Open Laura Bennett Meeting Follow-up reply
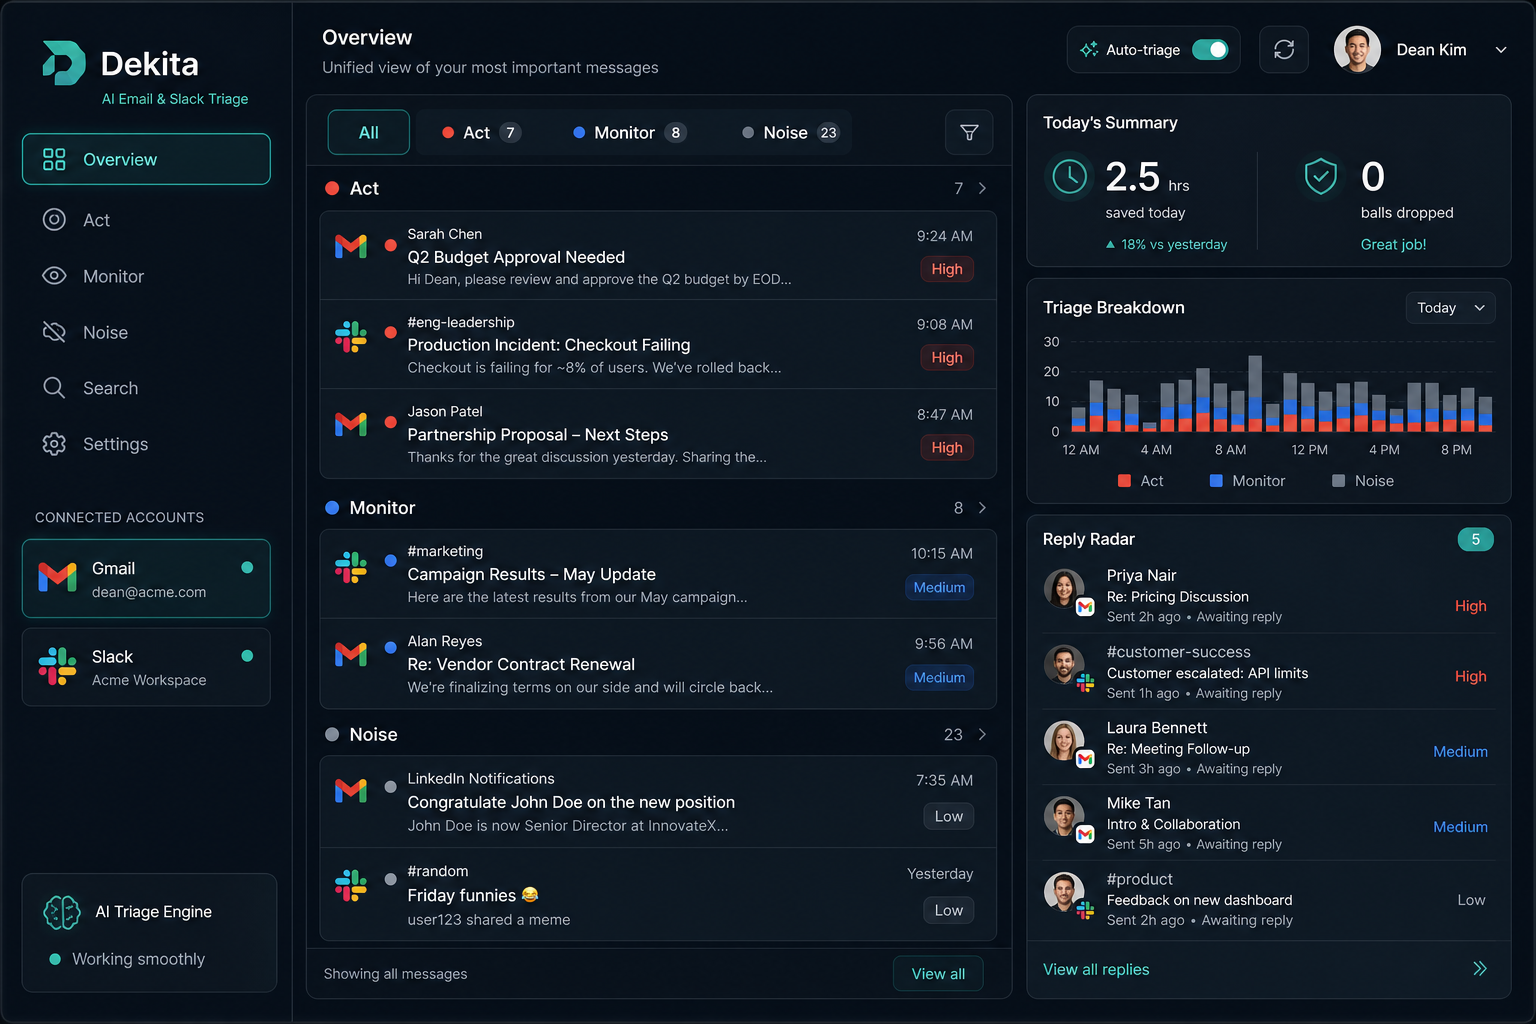The height and width of the screenshot is (1024, 1536). click(x=1268, y=748)
